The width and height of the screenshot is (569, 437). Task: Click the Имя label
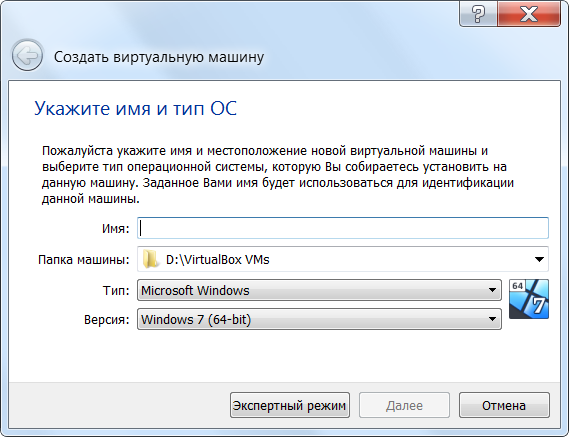click(x=115, y=229)
